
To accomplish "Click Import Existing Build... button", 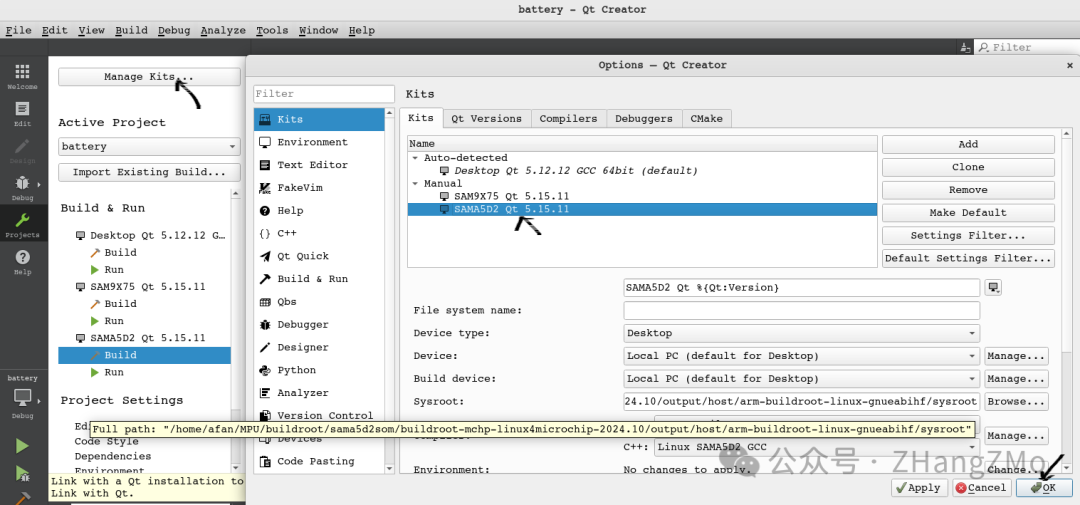I will (149, 172).
